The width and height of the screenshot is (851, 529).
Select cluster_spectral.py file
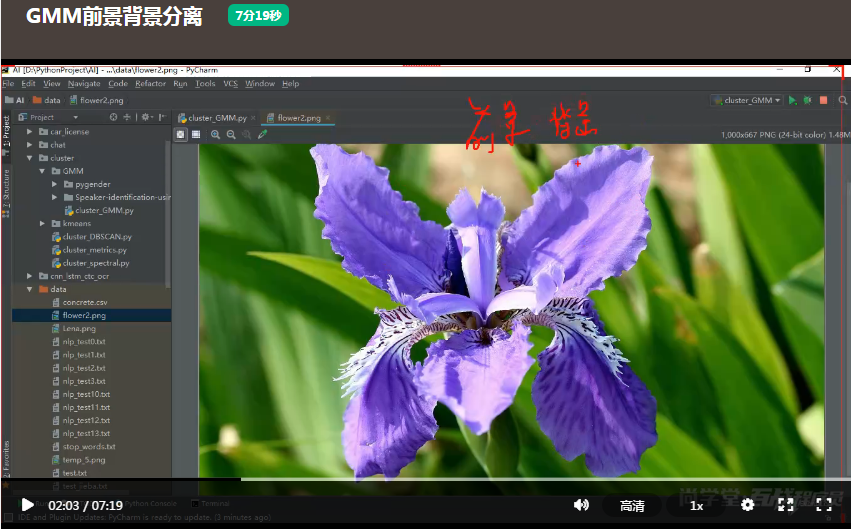91,263
